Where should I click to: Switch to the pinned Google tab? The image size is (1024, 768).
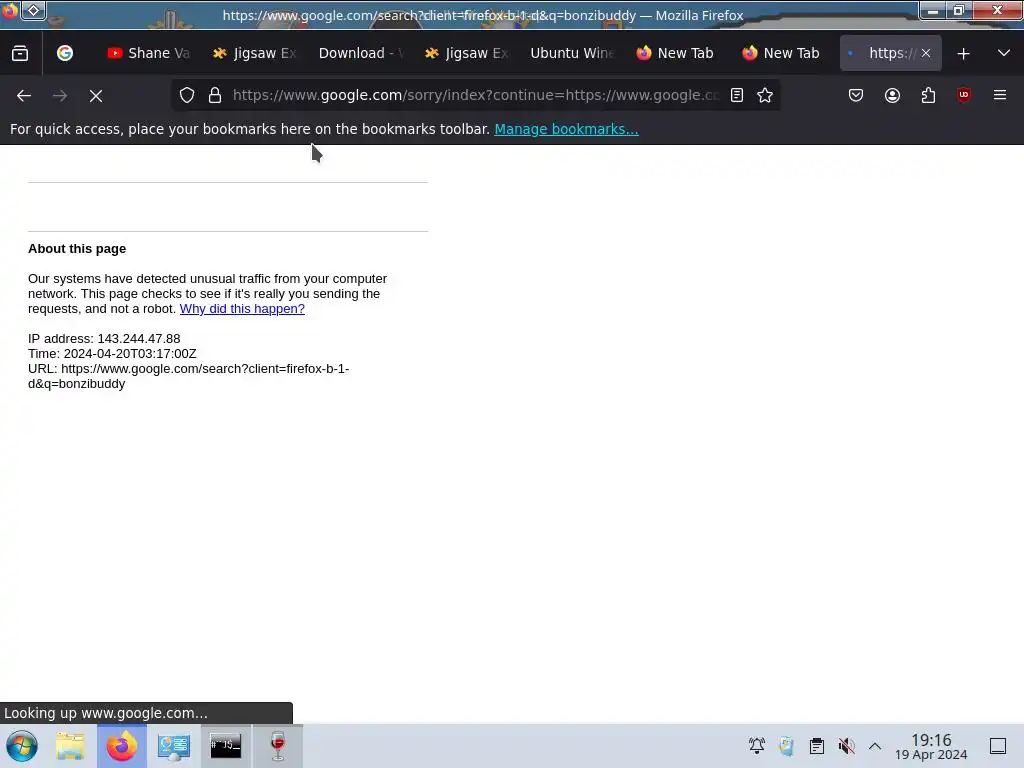click(65, 54)
